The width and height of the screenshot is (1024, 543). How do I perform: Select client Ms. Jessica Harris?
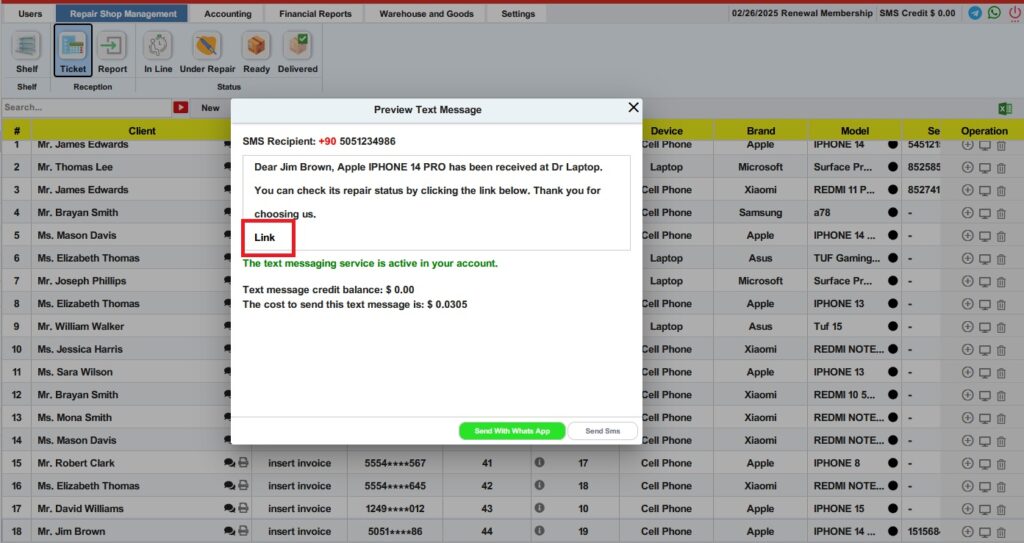point(80,349)
